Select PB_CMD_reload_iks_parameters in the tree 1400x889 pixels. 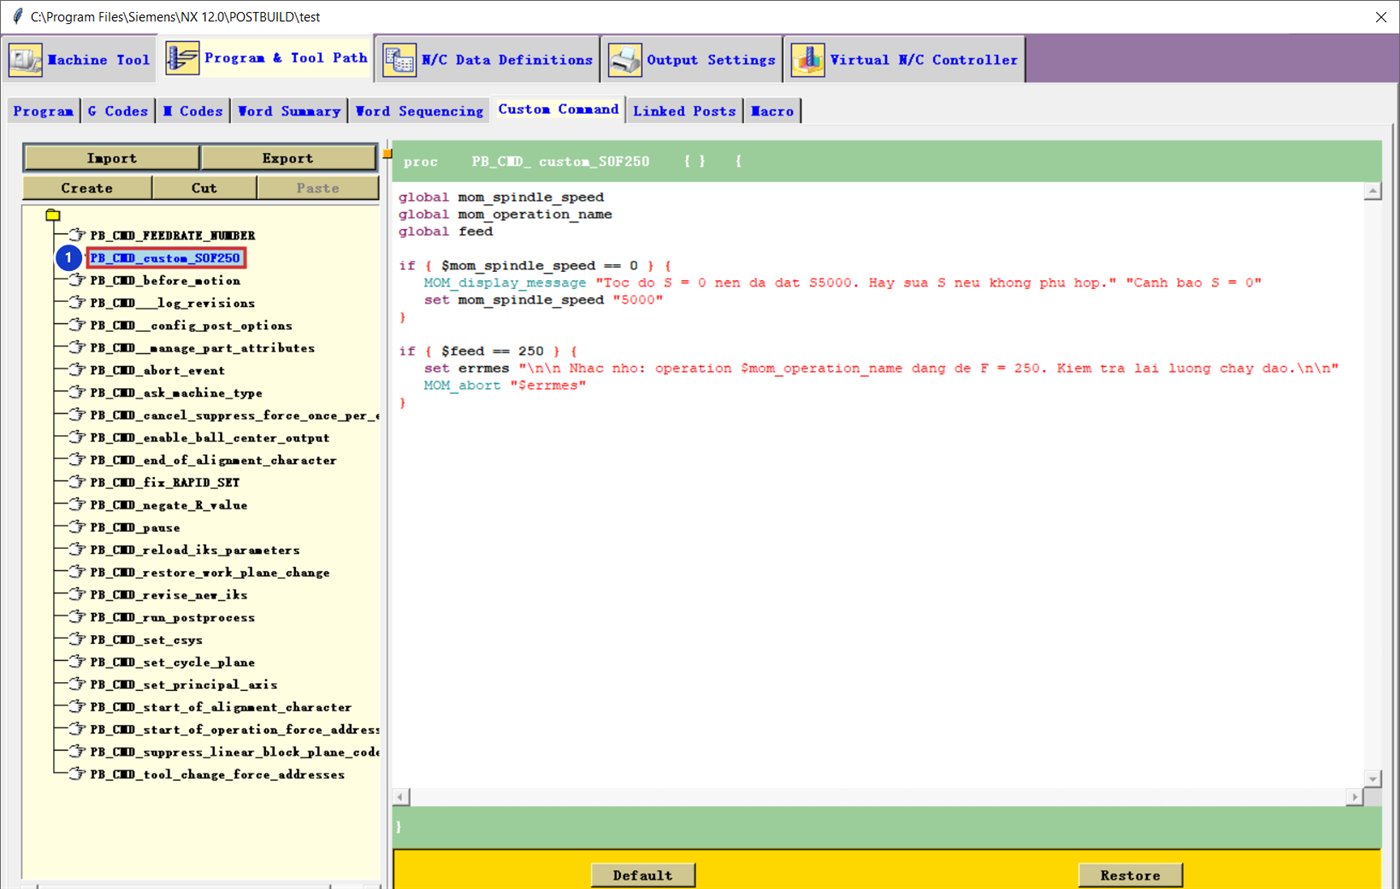click(x=195, y=550)
